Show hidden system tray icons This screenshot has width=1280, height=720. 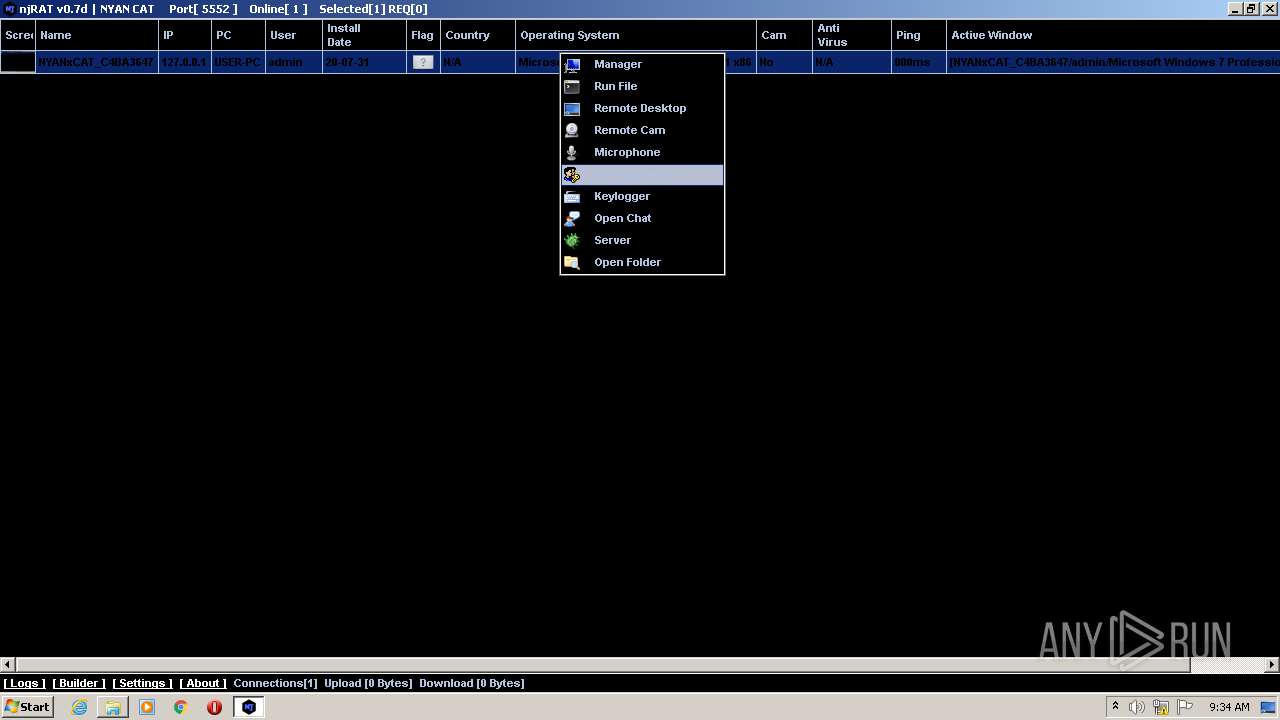(x=1115, y=706)
